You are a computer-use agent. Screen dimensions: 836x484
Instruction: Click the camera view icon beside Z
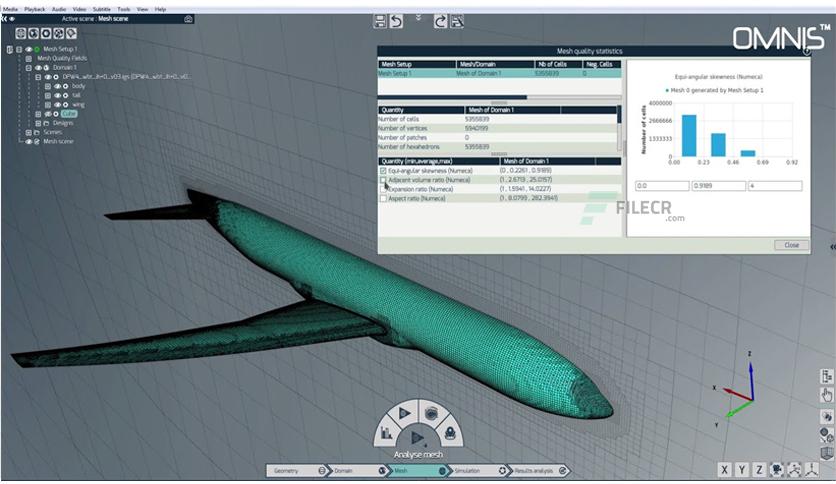click(777, 470)
